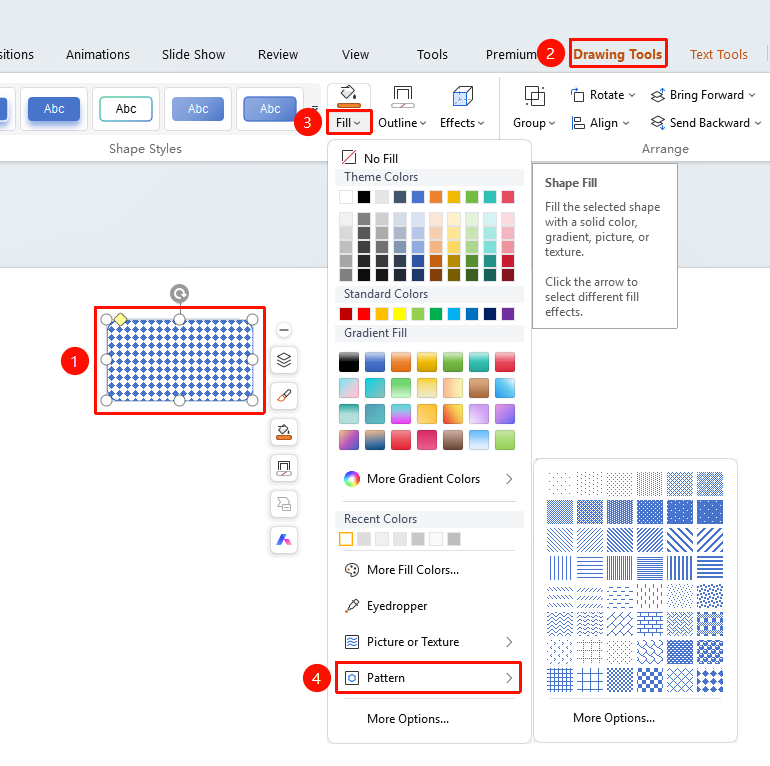Click the floating outline icon

[284, 468]
